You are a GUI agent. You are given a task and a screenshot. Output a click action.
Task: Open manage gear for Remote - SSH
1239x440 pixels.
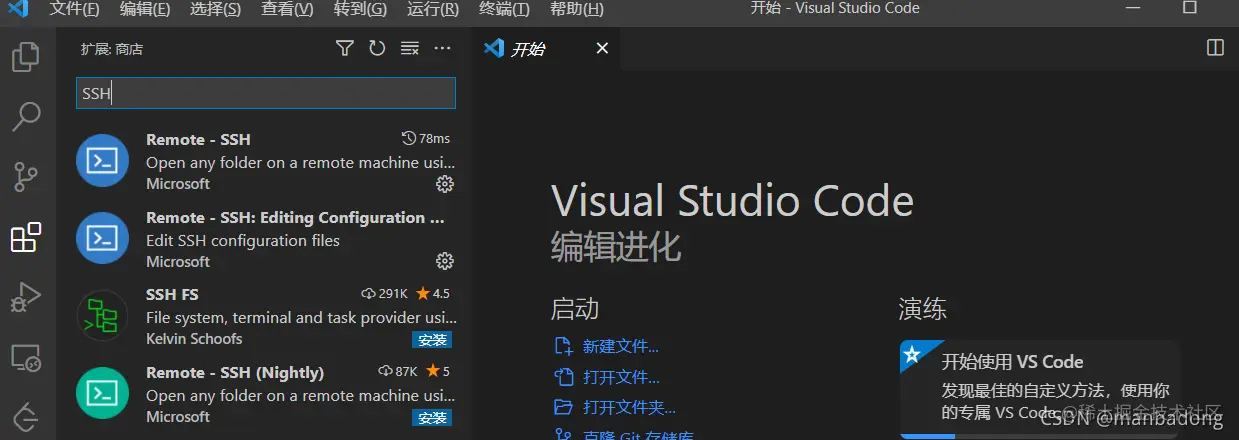[x=445, y=184]
